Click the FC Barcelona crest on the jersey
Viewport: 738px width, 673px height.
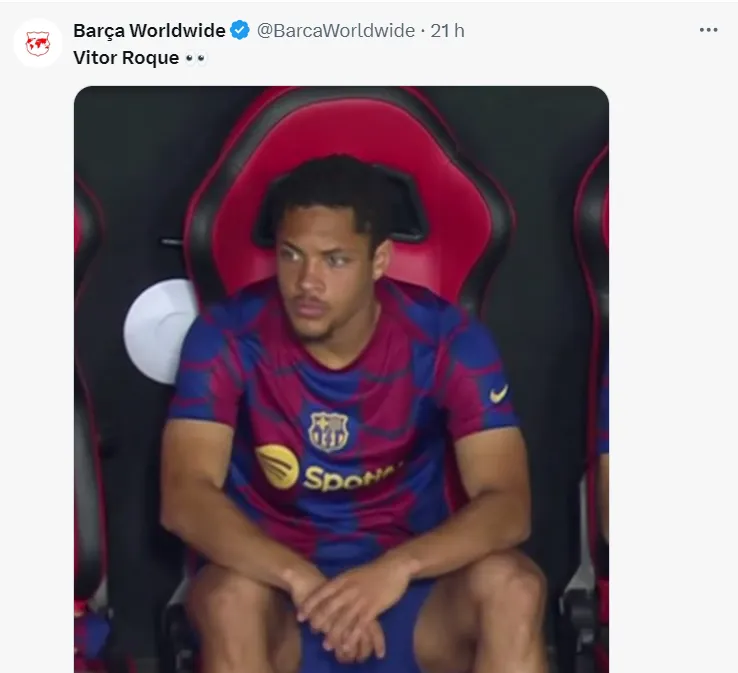pyautogui.click(x=328, y=430)
